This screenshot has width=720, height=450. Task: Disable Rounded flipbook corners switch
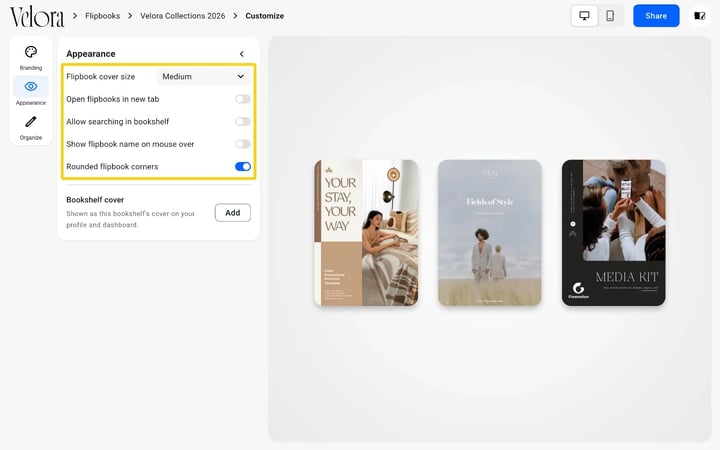pyautogui.click(x=242, y=167)
